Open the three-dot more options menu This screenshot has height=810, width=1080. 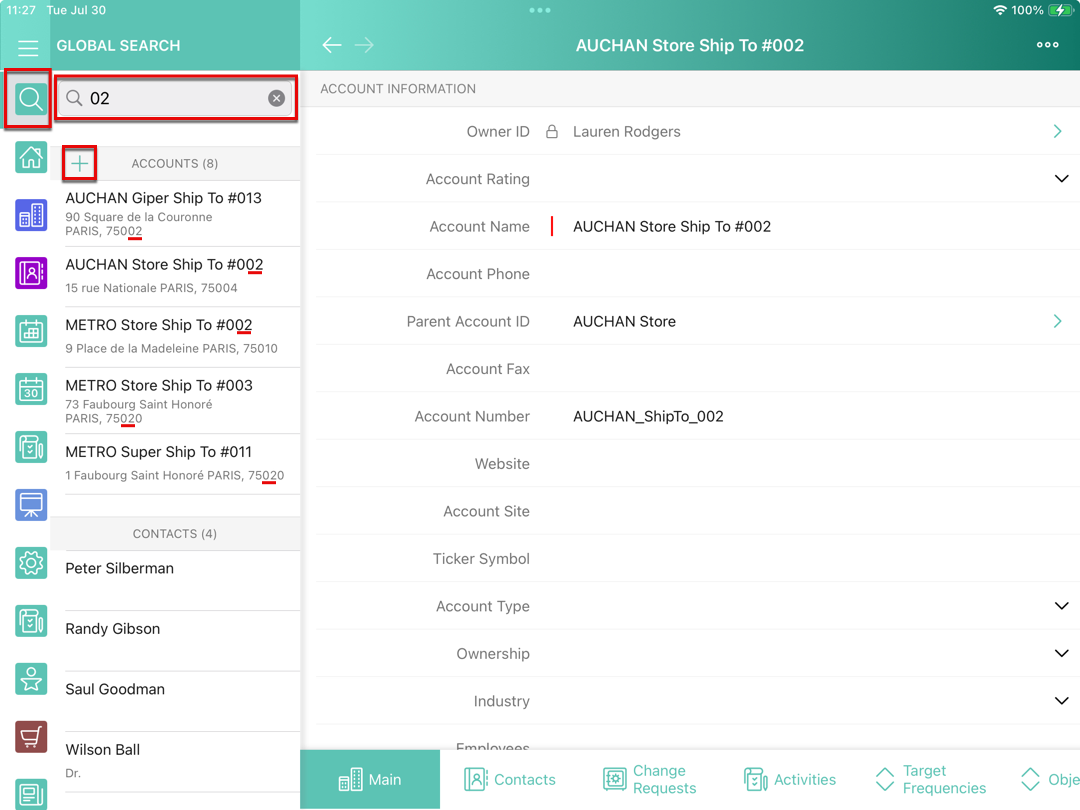tap(1047, 45)
